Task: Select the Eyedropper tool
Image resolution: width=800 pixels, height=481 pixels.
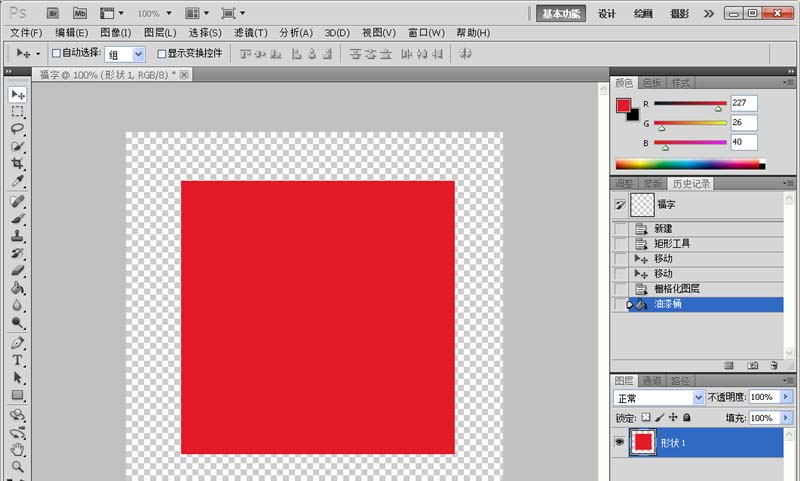Action: tap(17, 181)
